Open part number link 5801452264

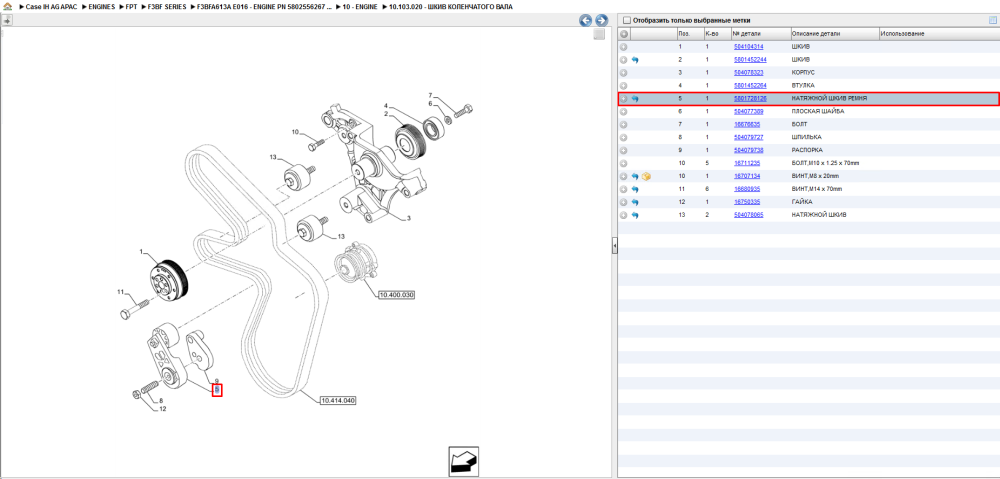[750, 85]
